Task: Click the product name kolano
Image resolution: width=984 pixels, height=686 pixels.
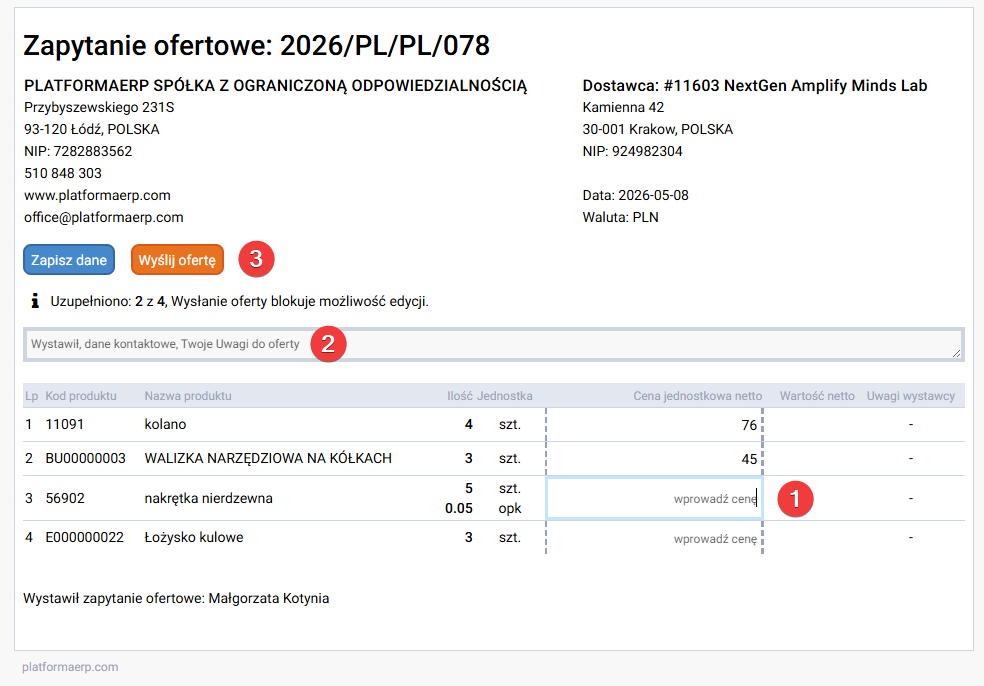Action: tap(165, 424)
